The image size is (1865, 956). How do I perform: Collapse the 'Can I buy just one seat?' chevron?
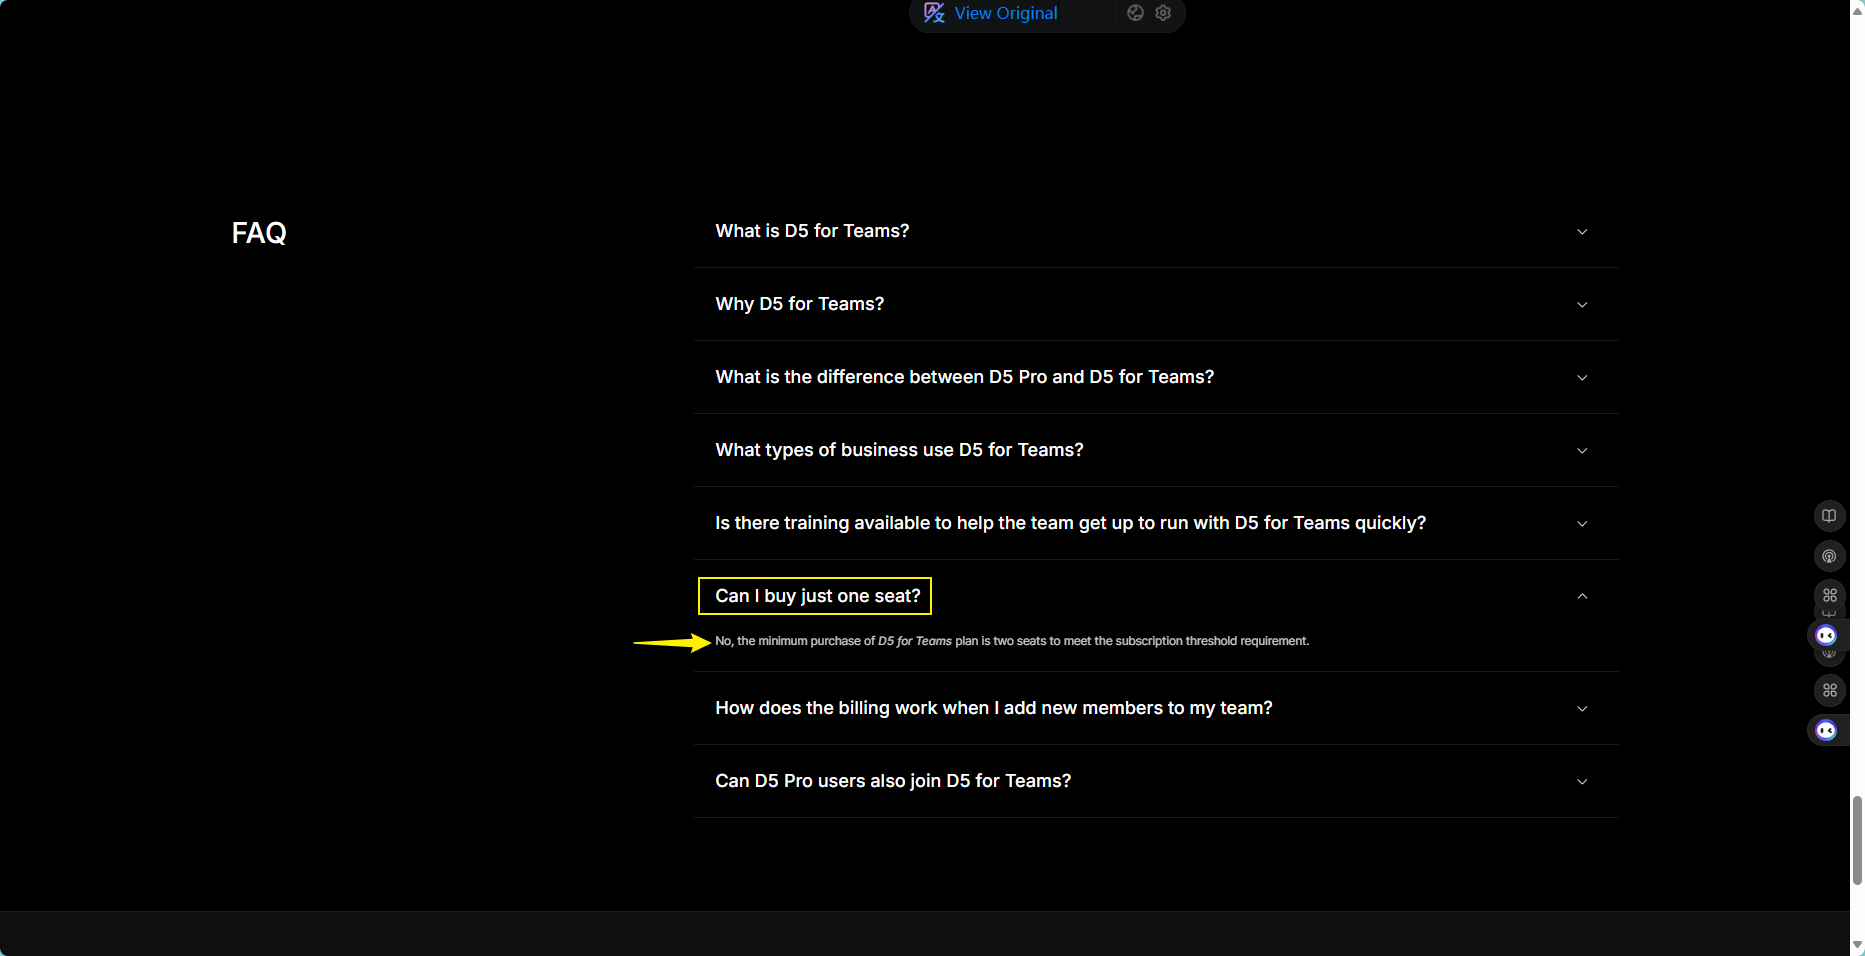(1582, 596)
